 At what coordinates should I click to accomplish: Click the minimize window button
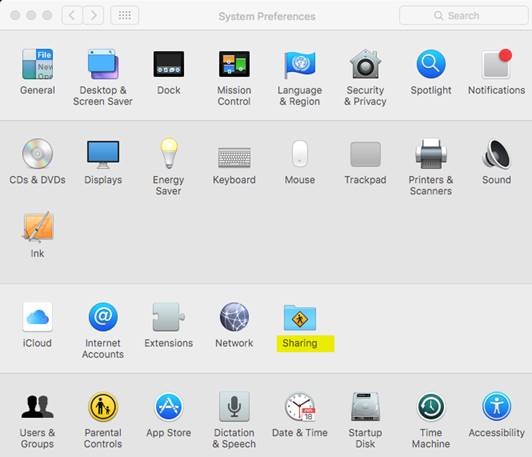(x=31, y=15)
